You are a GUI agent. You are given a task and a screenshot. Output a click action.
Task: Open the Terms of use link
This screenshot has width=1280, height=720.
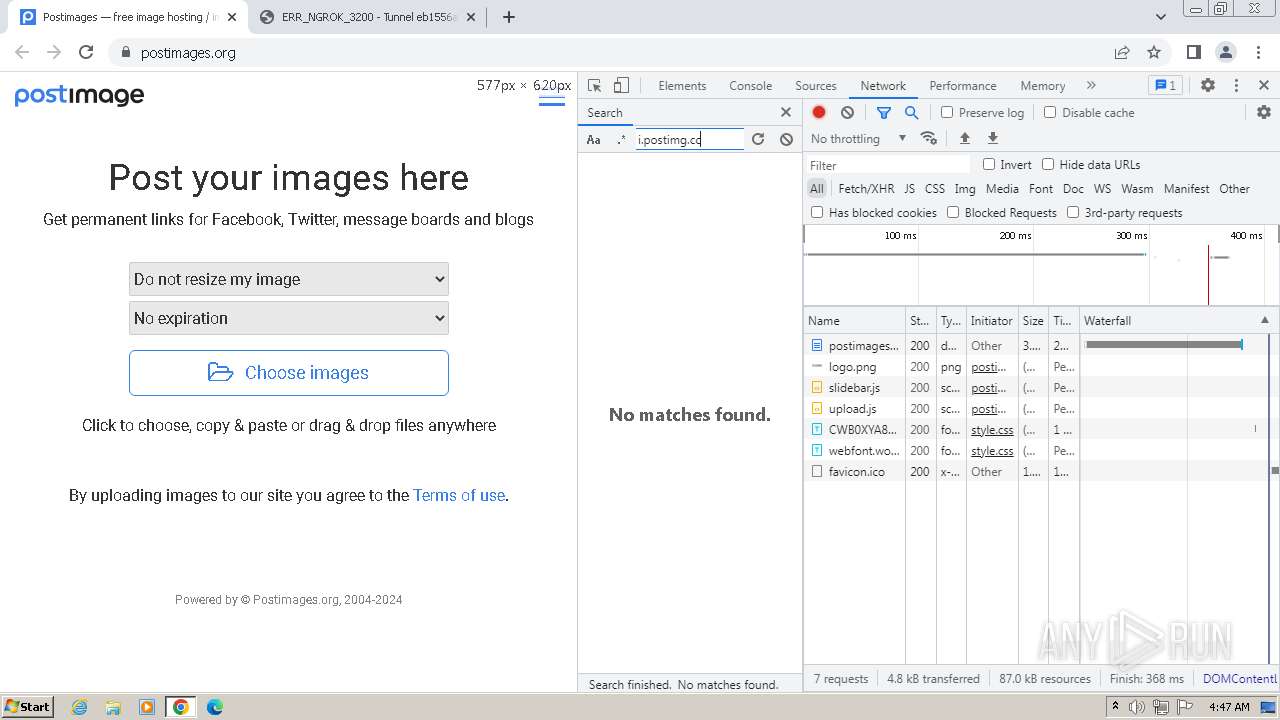point(459,495)
